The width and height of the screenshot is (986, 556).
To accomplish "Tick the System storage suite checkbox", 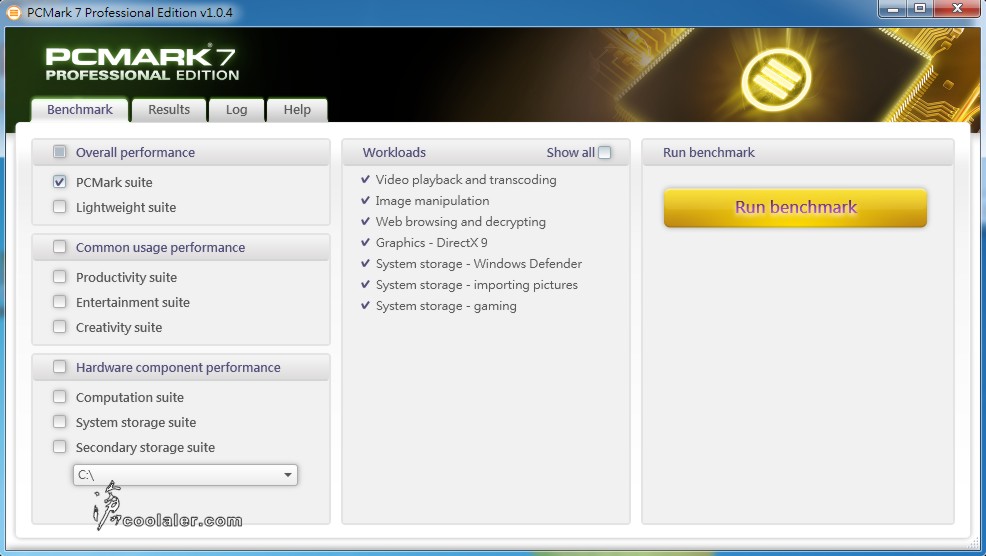I will [x=60, y=422].
